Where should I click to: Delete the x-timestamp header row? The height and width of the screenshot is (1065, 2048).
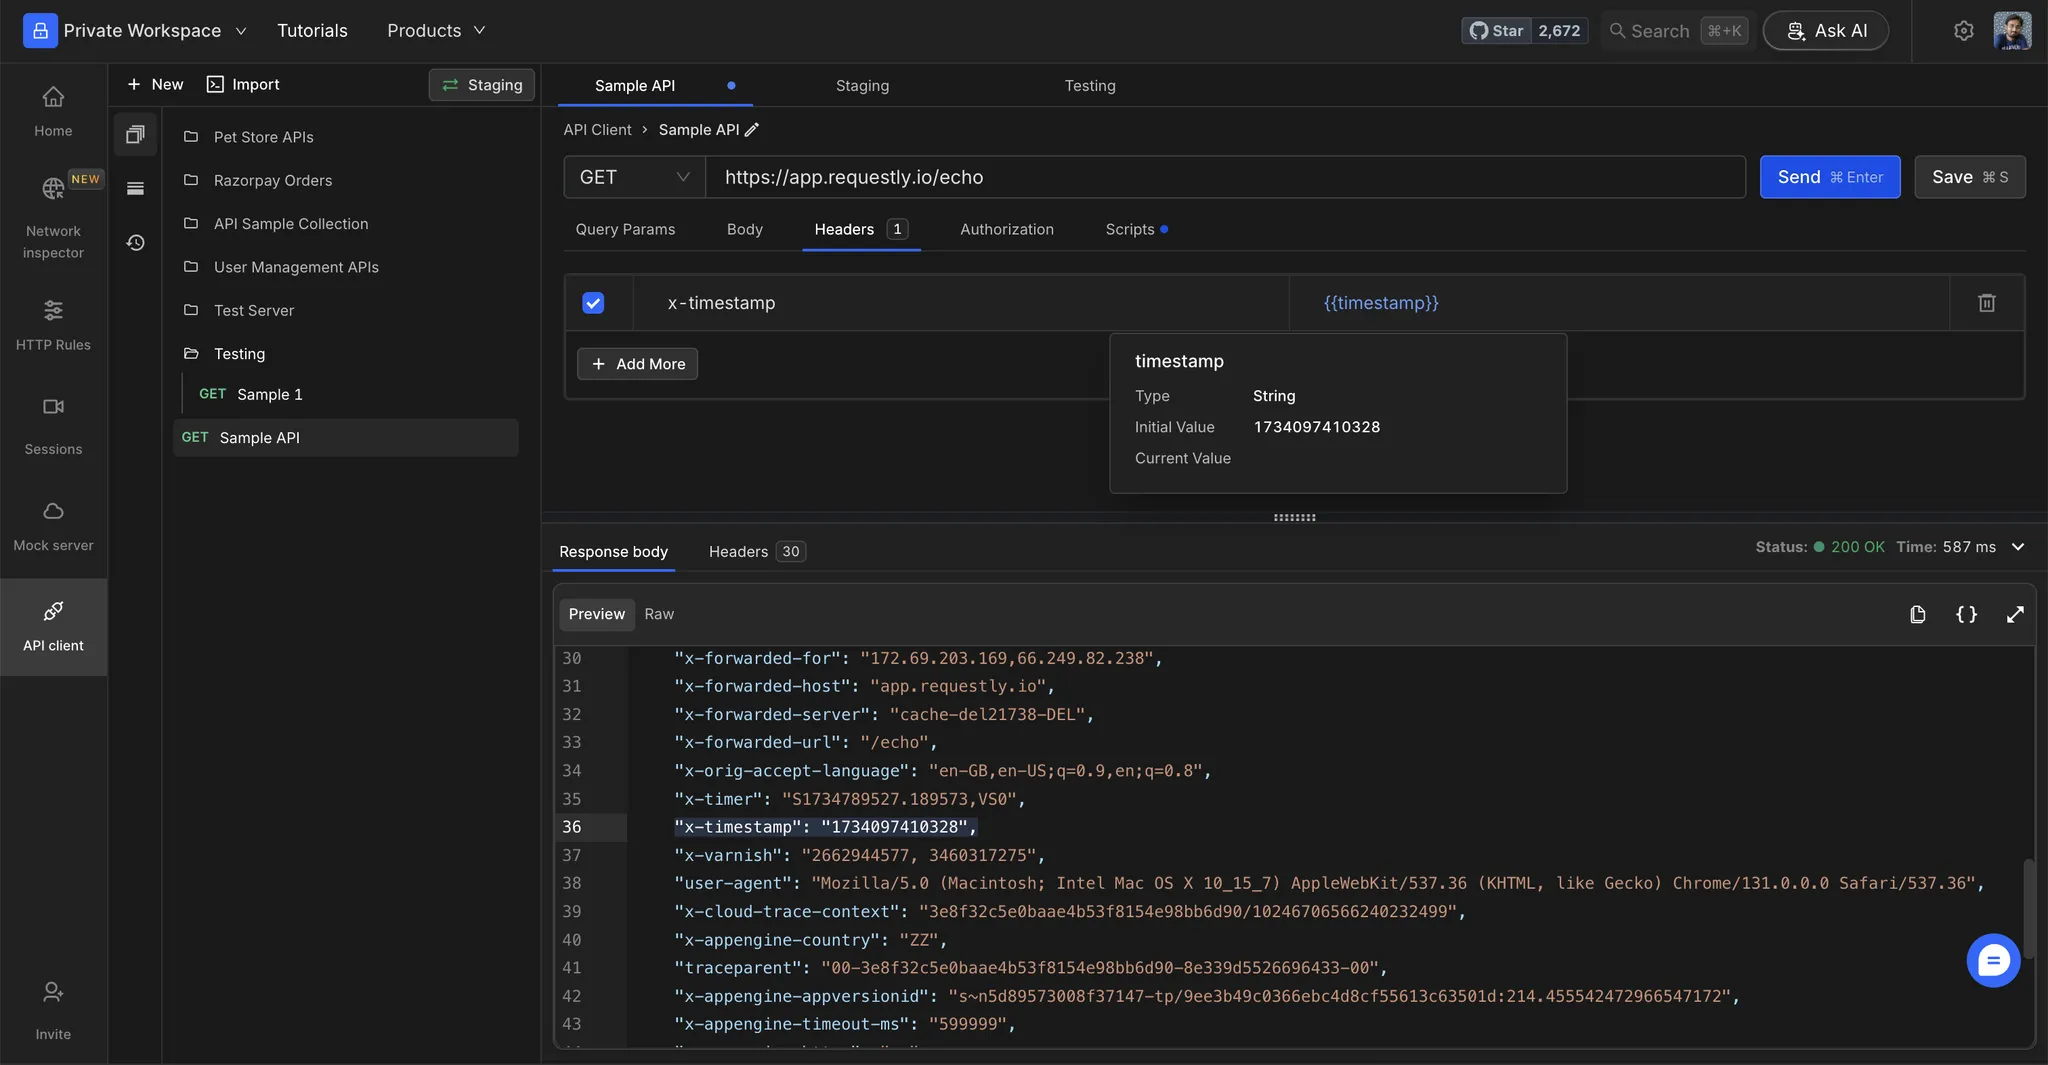tap(1986, 303)
